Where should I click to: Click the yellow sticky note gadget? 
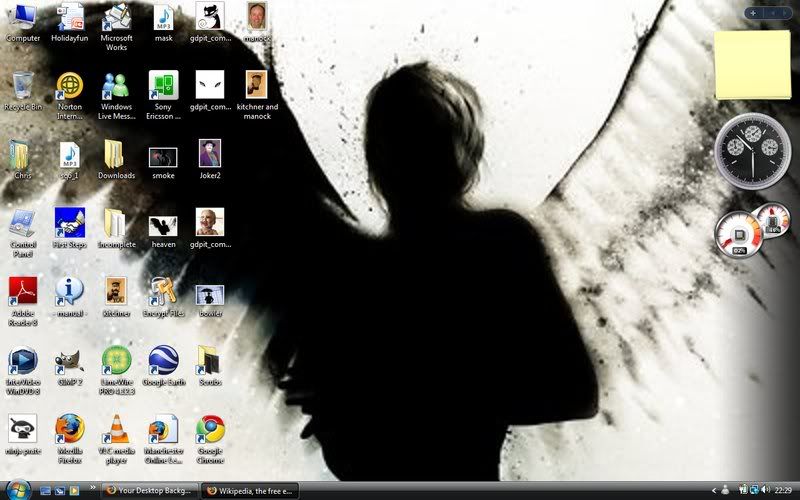[x=752, y=65]
